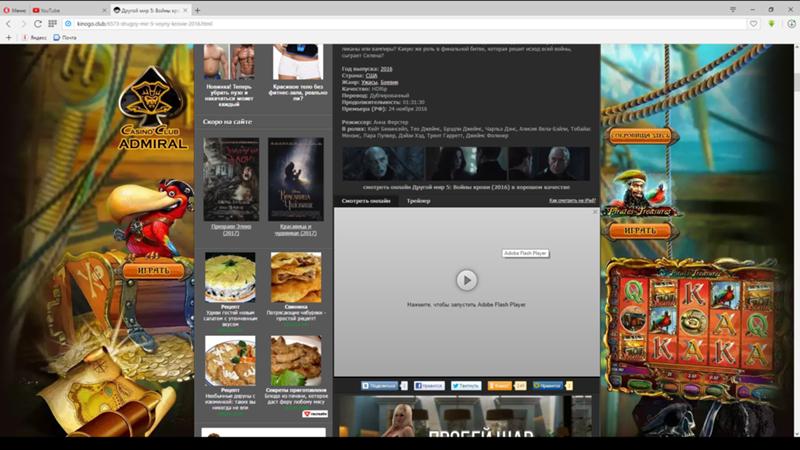Click the Mail.ru Нравится button
Screen dimensions: 800x450
[547, 386]
